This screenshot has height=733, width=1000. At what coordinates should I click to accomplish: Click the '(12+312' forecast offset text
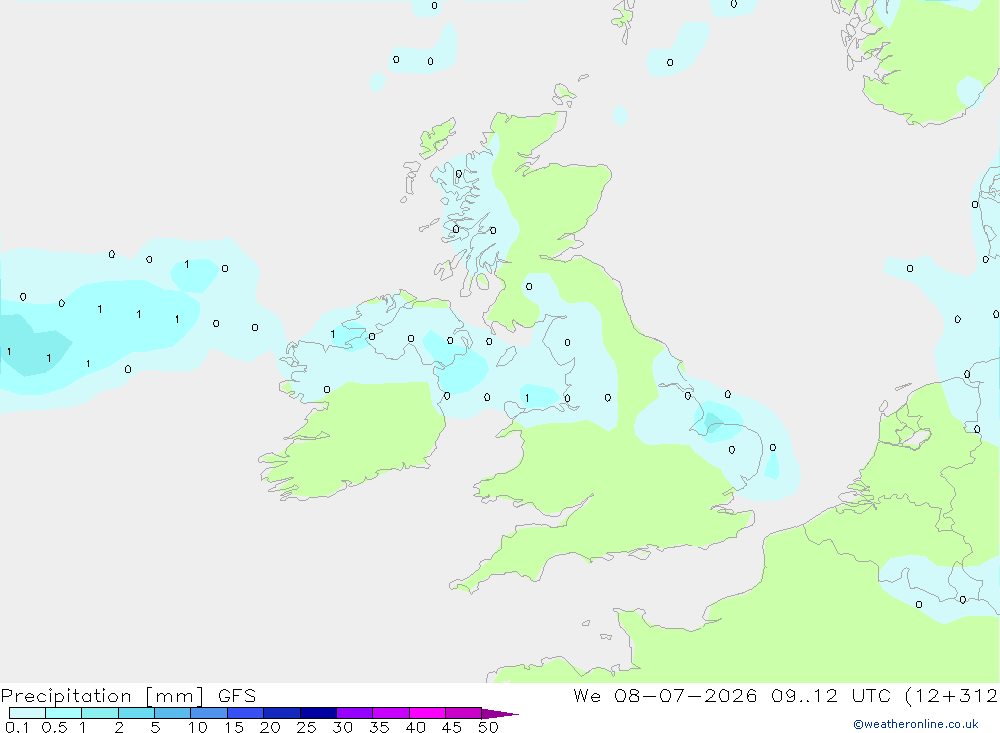pos(951,696)
